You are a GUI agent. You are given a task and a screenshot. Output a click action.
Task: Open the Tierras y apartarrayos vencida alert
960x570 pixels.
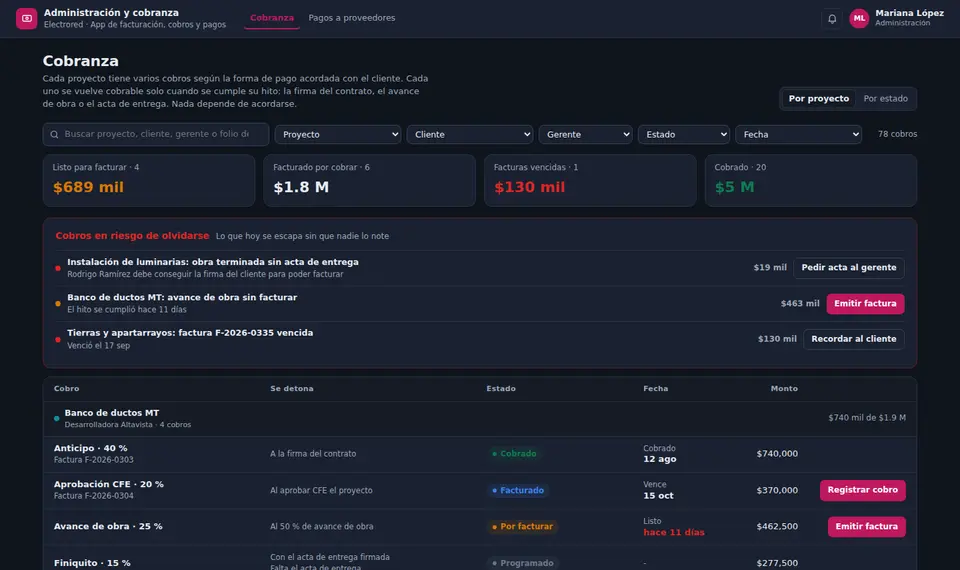(x=479, y=339)
